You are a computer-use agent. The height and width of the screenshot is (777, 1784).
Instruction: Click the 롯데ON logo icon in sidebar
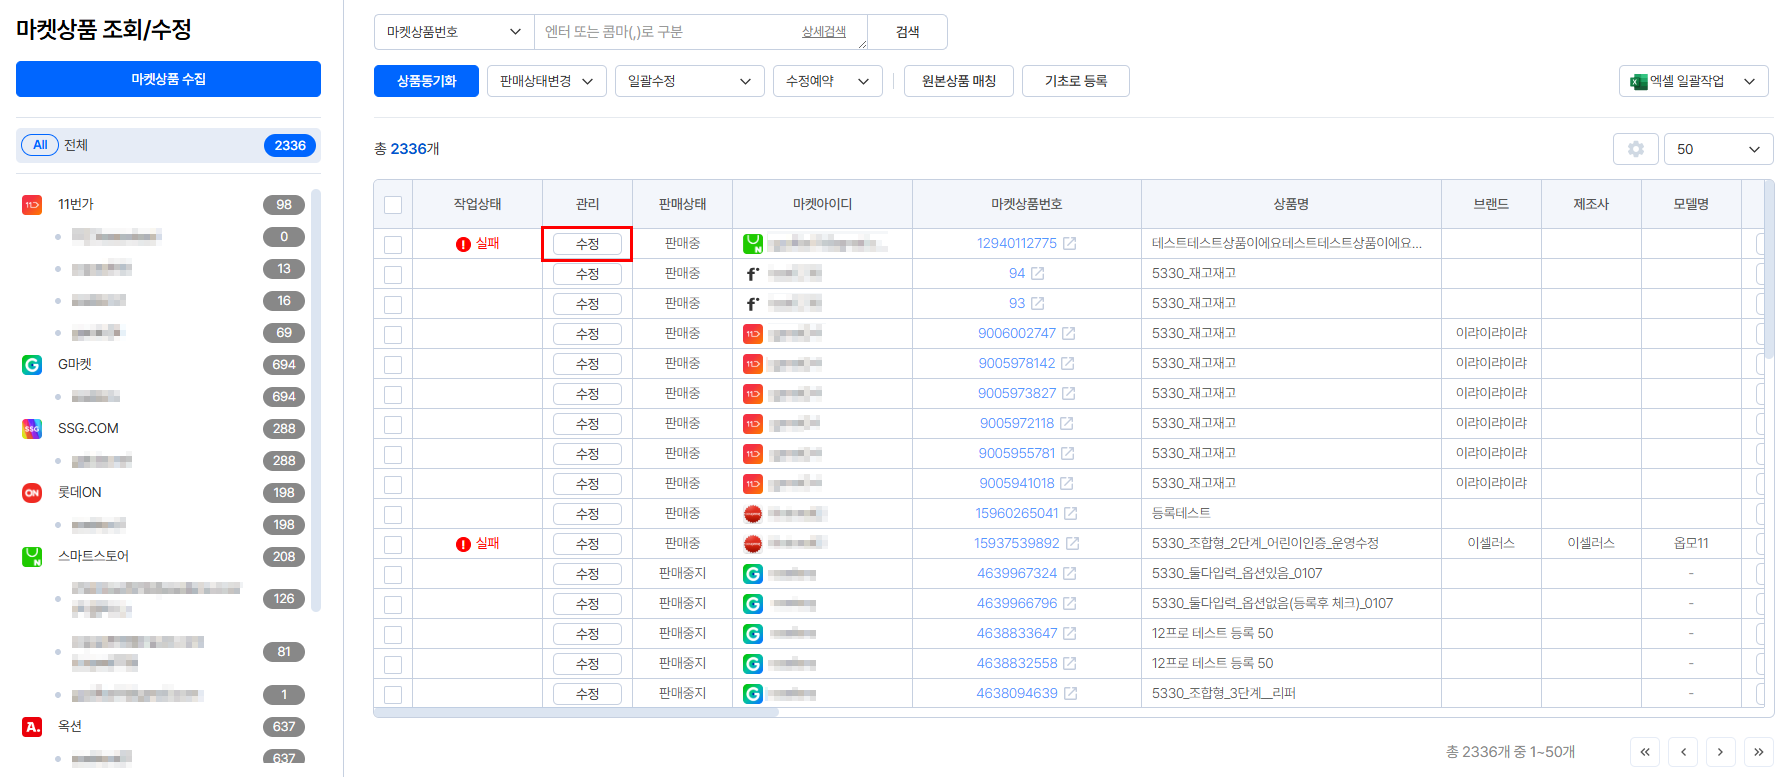point(32,493)
